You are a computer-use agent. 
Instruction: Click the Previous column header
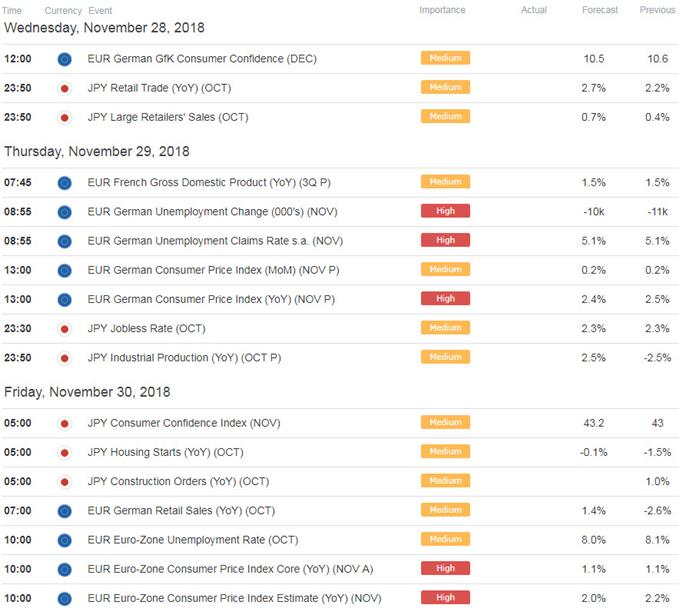(x=657, y=10)
